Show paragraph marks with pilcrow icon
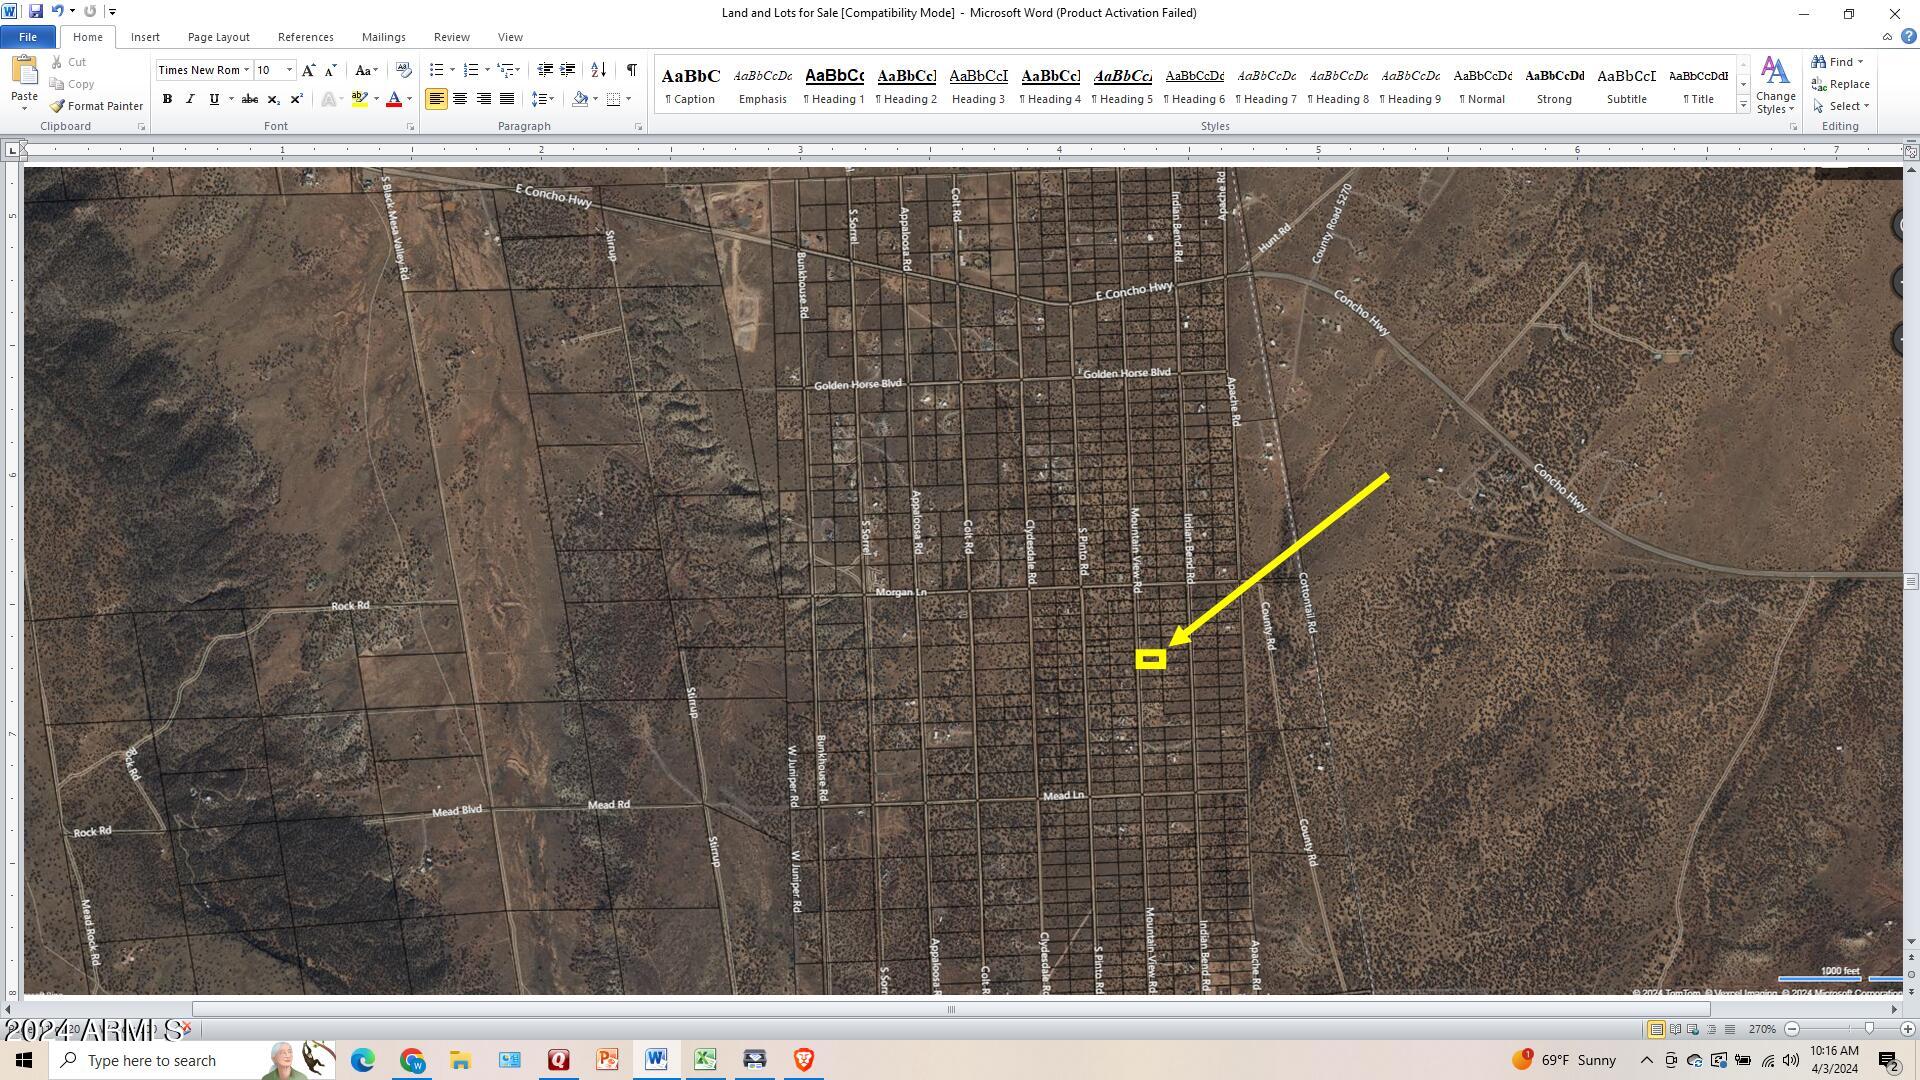 (631, 70)
